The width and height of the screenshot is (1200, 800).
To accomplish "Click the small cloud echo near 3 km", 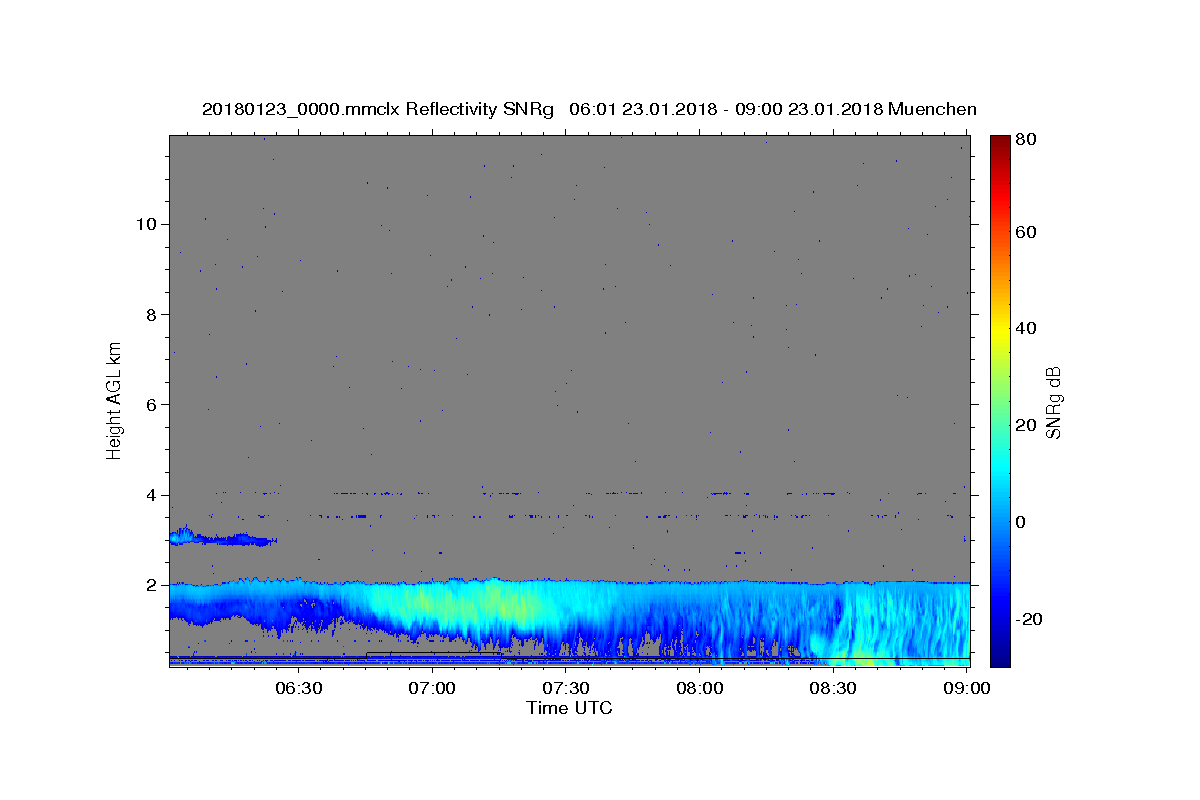I will [x=221, y=538].
